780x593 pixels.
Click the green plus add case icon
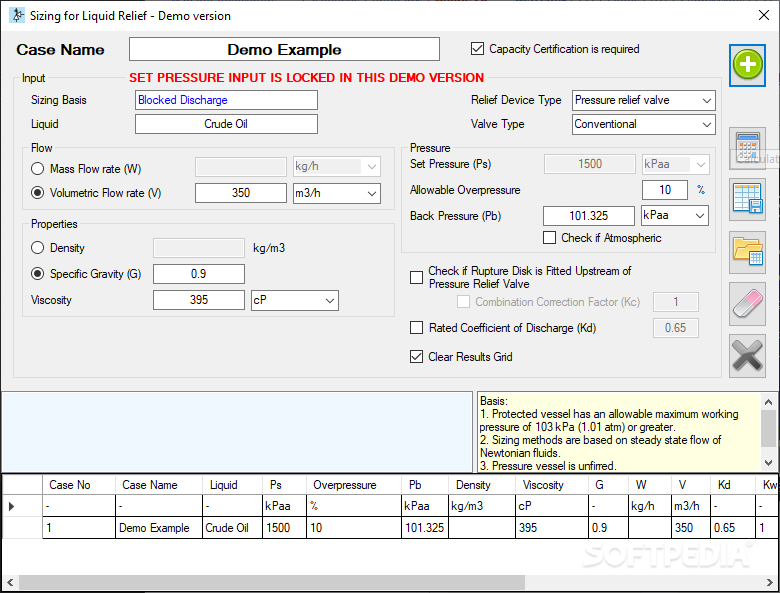coord(747,65)
